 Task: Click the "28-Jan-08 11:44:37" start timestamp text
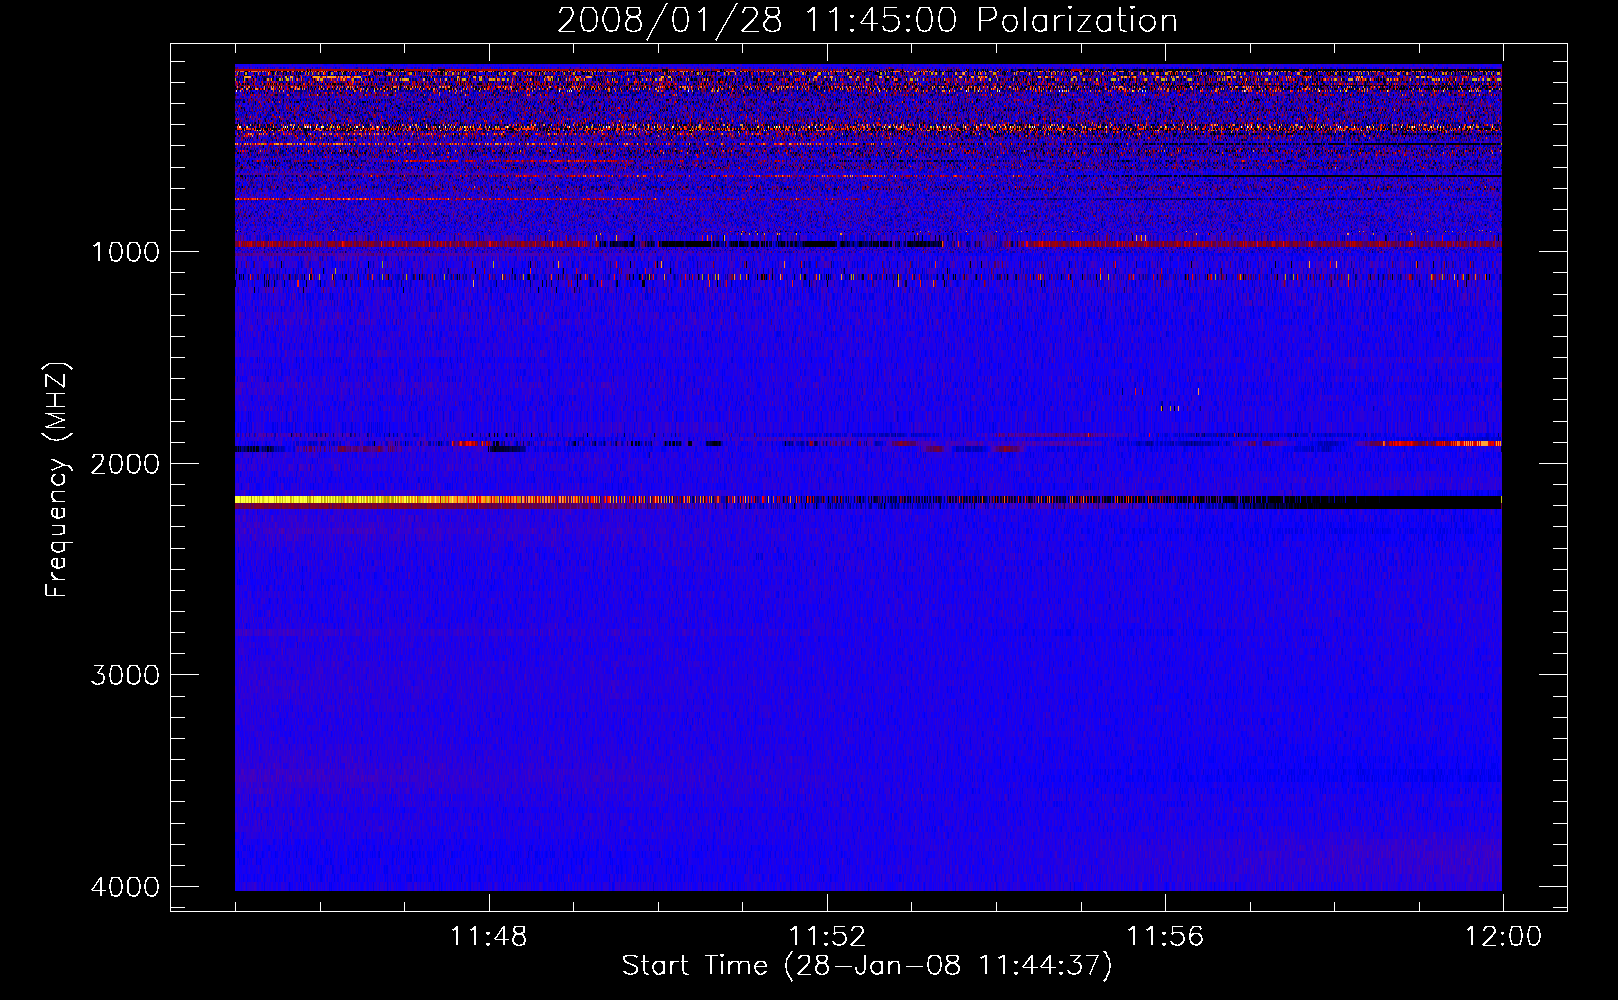[947, 965]
